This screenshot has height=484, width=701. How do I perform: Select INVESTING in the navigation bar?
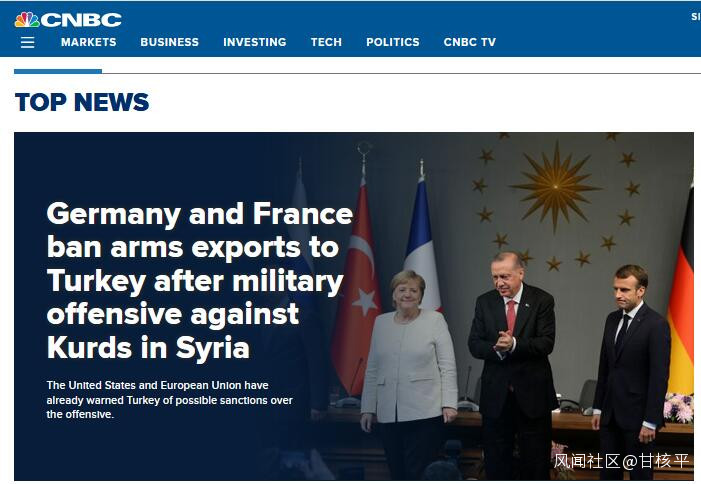(x=255, y=42)
